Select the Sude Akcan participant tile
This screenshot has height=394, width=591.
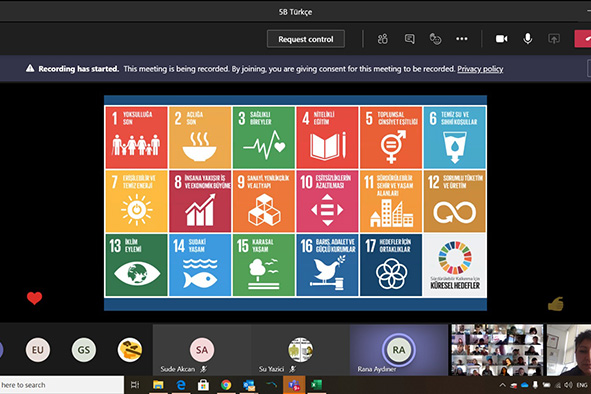point(202,350)
